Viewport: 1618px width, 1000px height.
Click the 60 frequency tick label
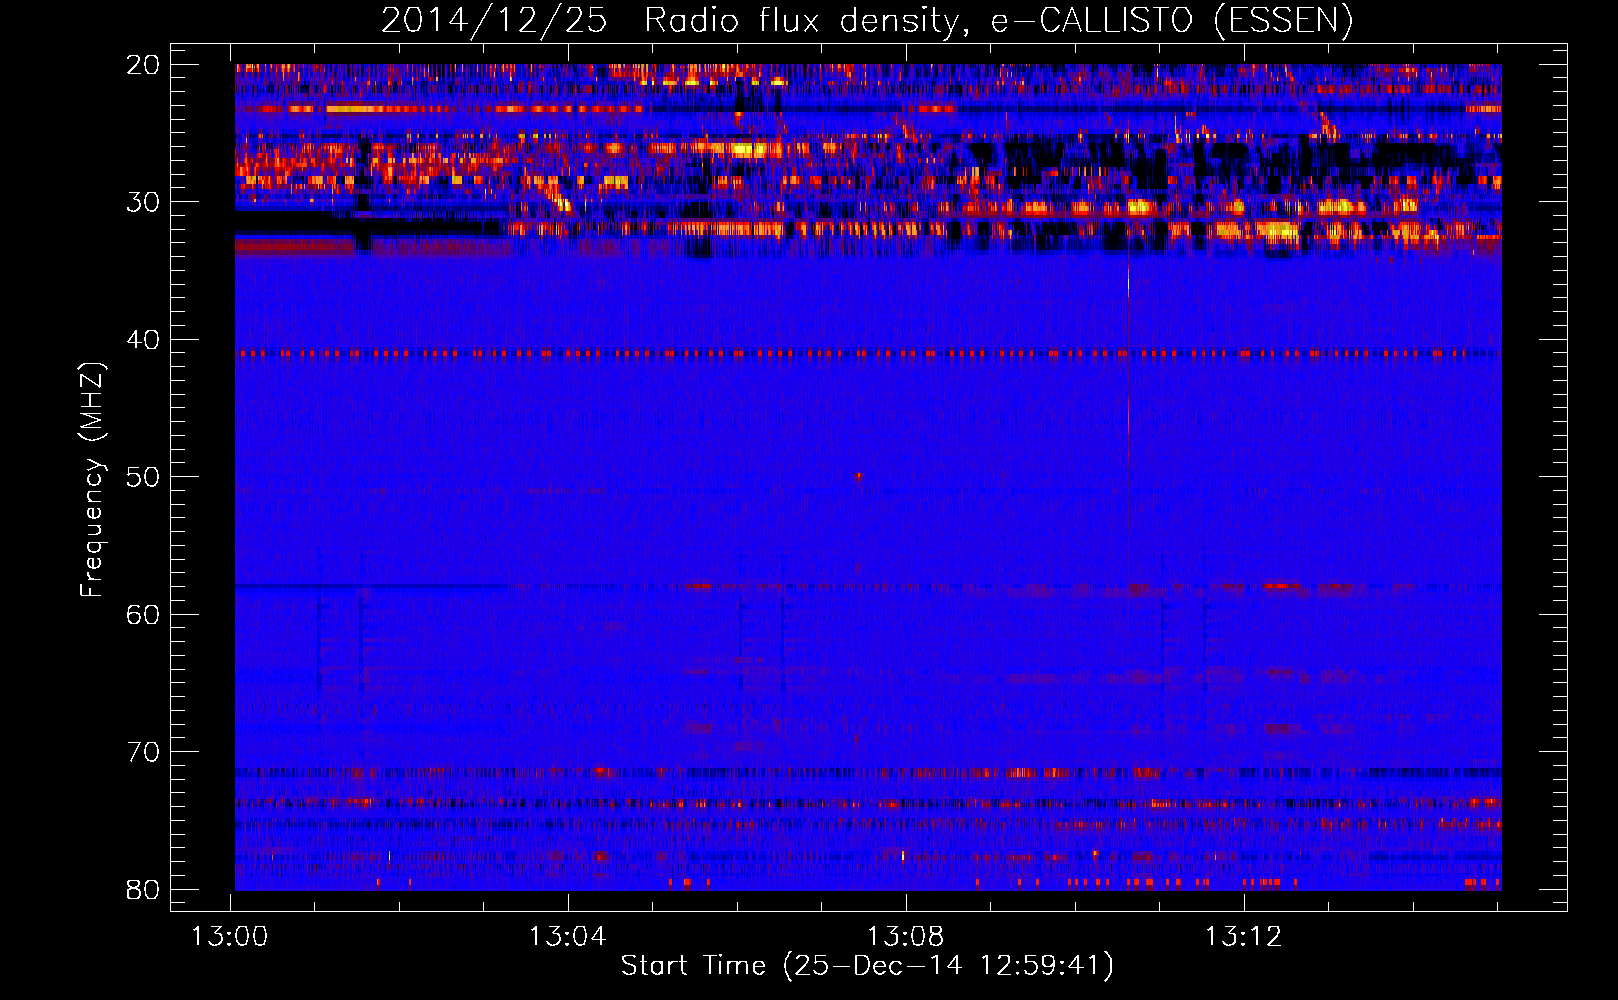point(144,614)
